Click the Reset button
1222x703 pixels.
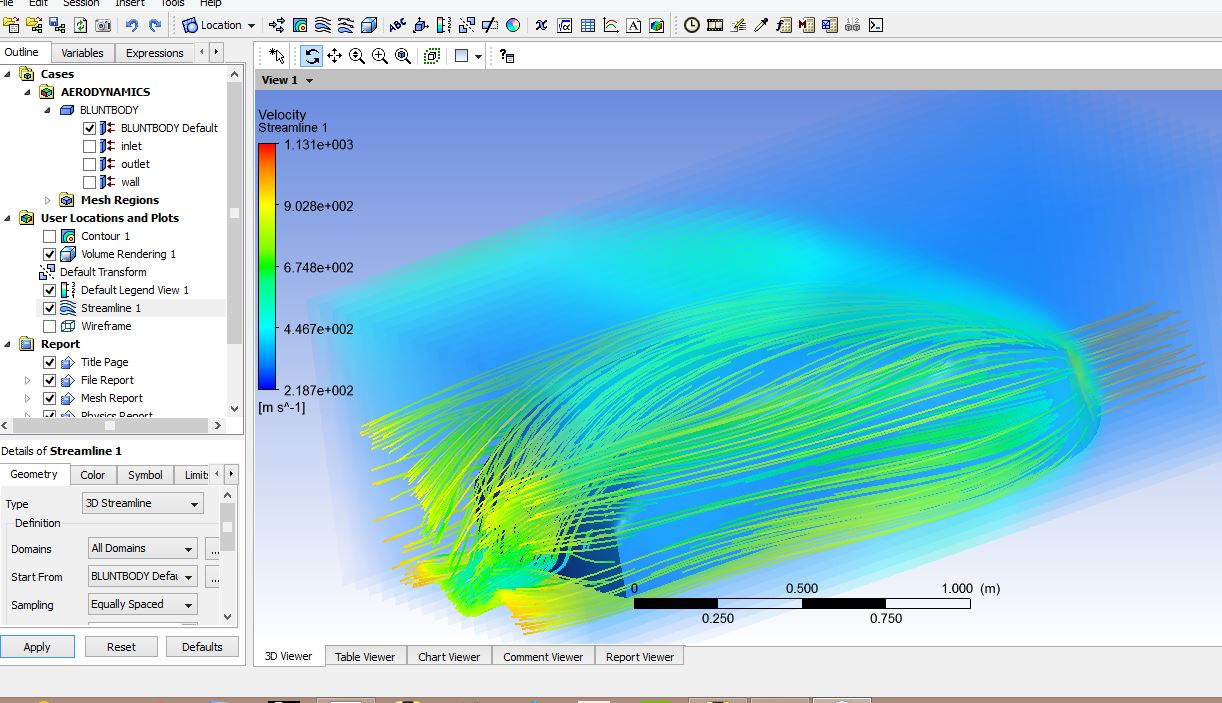click(x=121, y=647)
